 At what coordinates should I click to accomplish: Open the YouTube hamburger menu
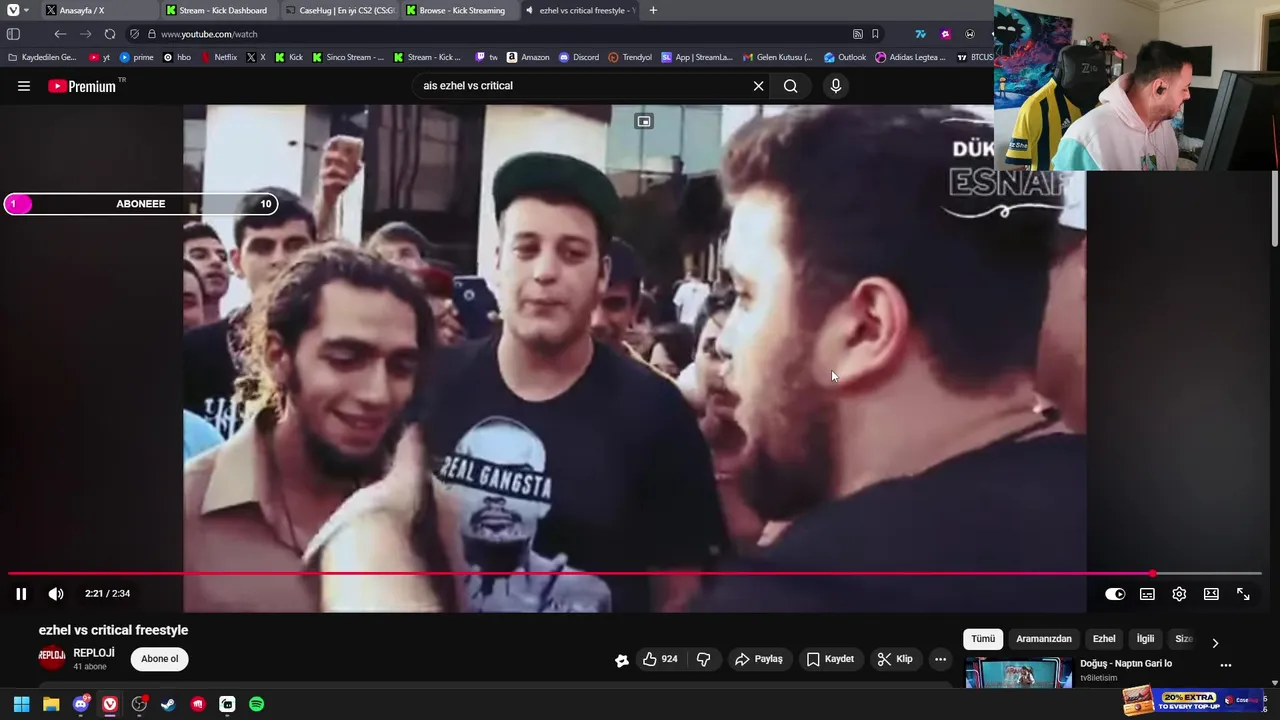tap(24, 86)
